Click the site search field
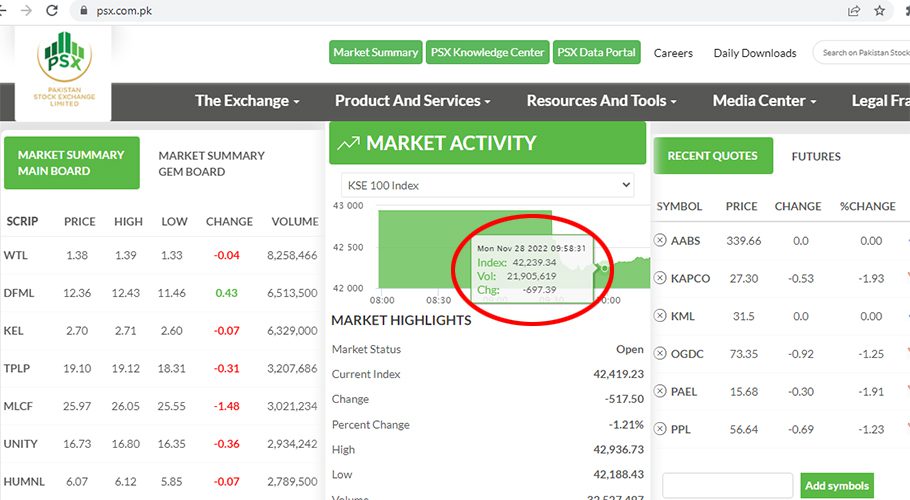Image resolution: width=910 pixels, height=500 pixels. click(862, 52)
